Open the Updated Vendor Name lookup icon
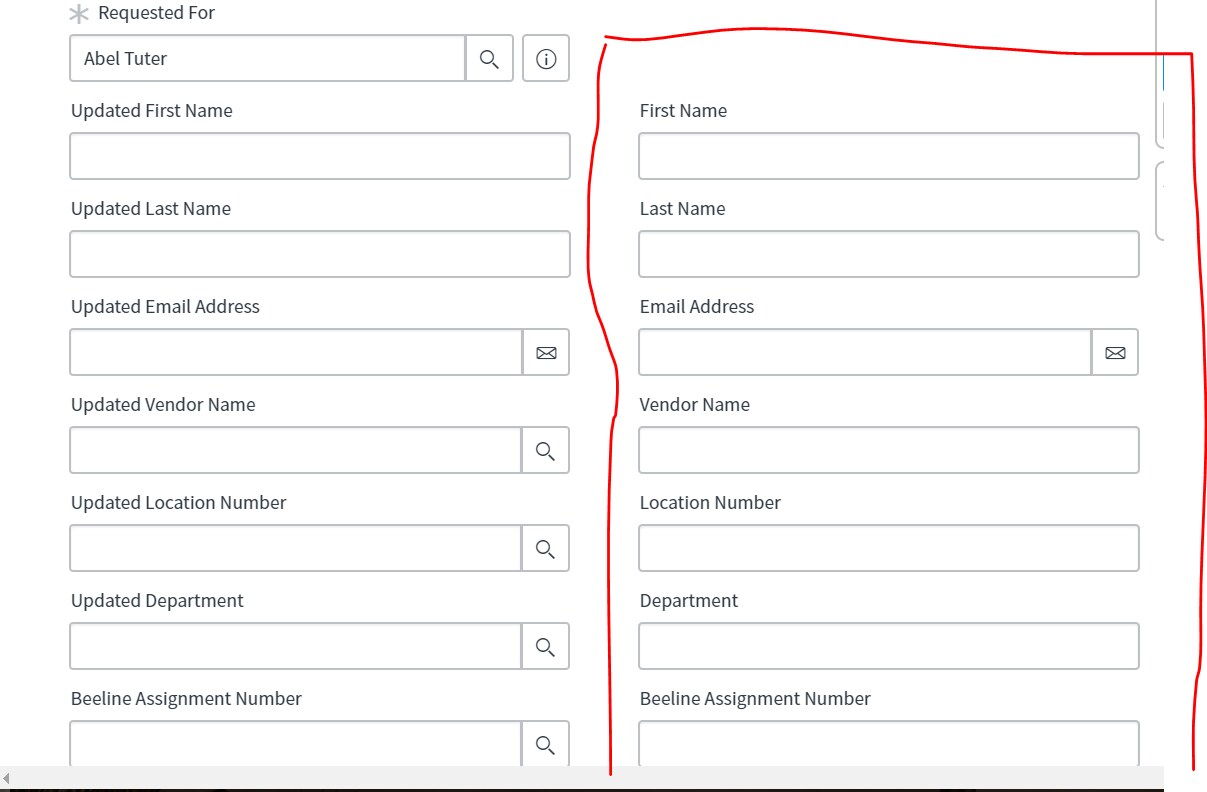 545,451
